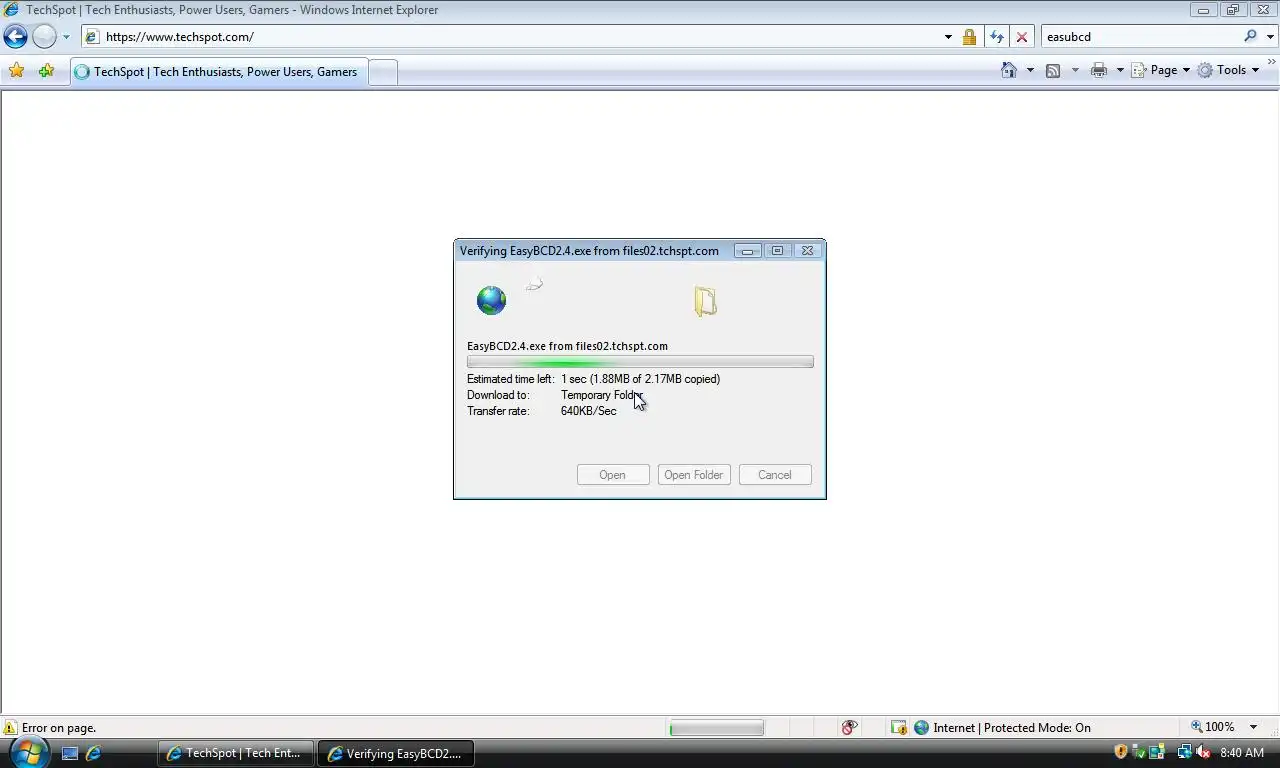Viewport: 1280px width, 768px height.
Task: Launch Internet Explorer from quick launch
Action: pyautogui.click(x=93, y=754)
